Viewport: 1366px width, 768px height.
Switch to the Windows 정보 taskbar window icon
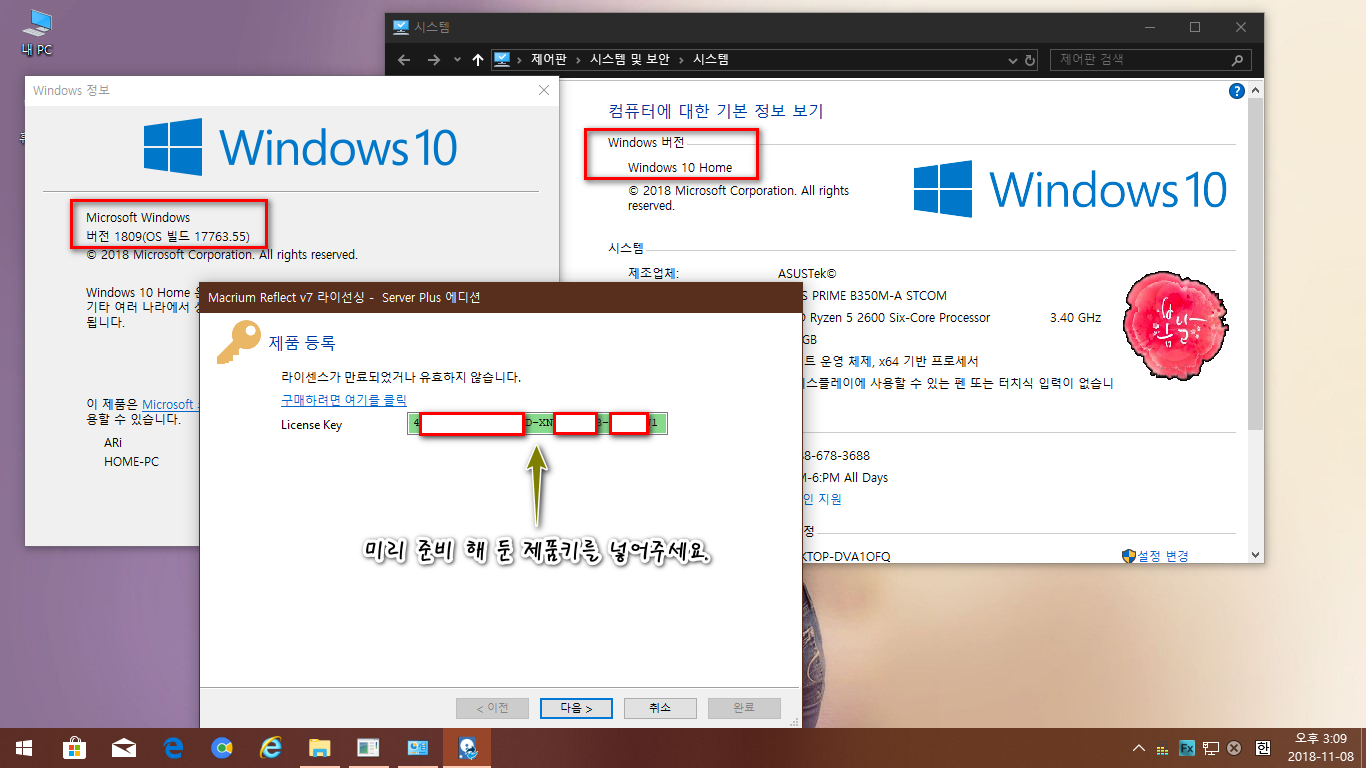[369, 748]
